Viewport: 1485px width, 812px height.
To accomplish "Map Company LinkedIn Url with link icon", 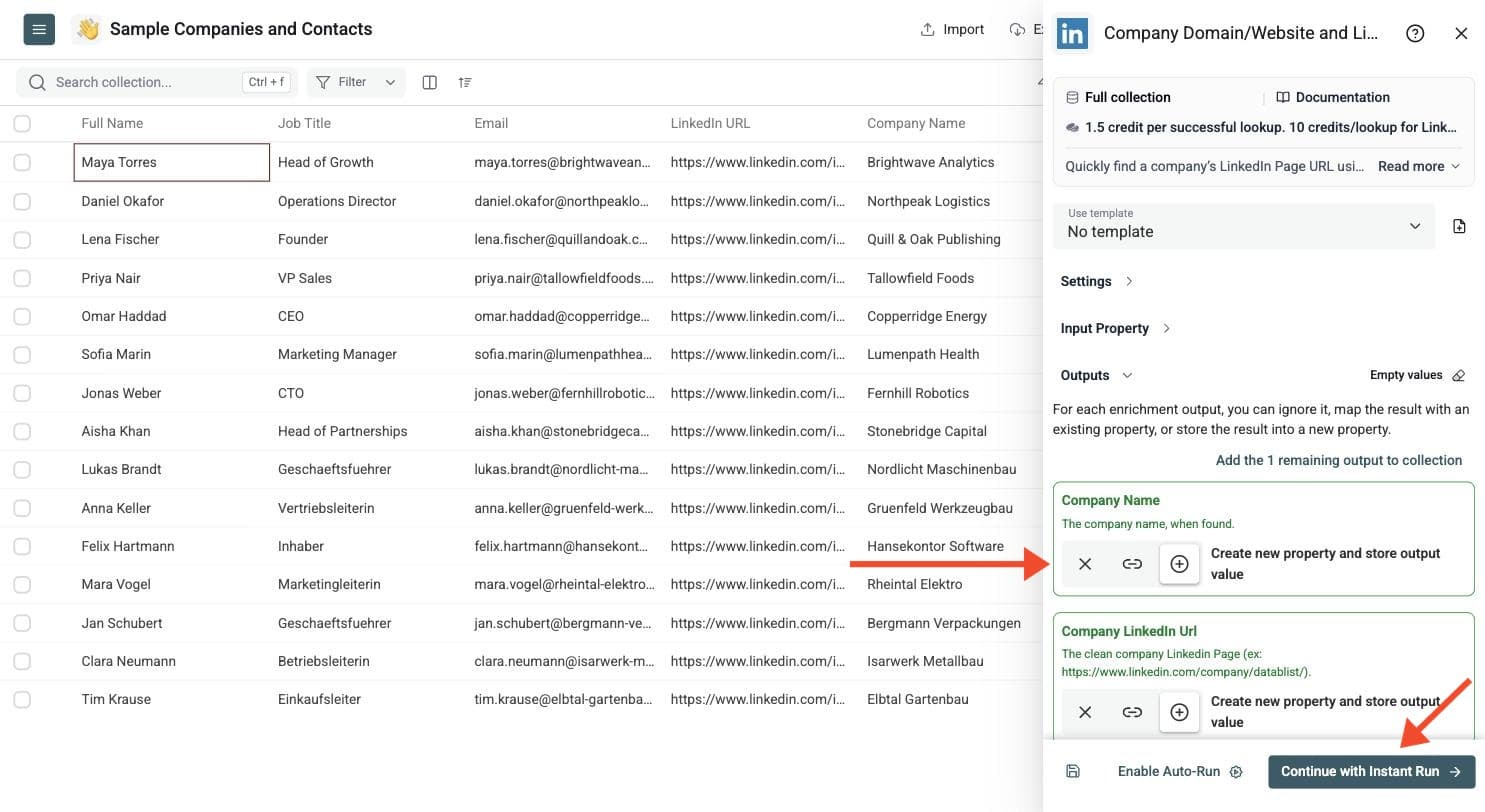I will click(1132, 712).
